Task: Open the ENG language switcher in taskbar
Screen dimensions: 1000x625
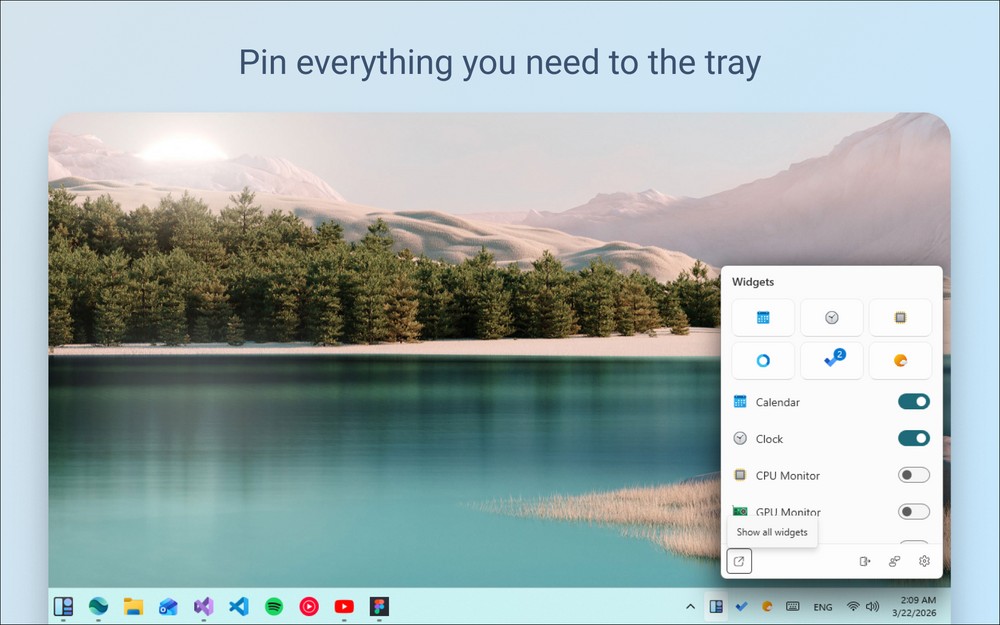Action: [x=822, y=607]
